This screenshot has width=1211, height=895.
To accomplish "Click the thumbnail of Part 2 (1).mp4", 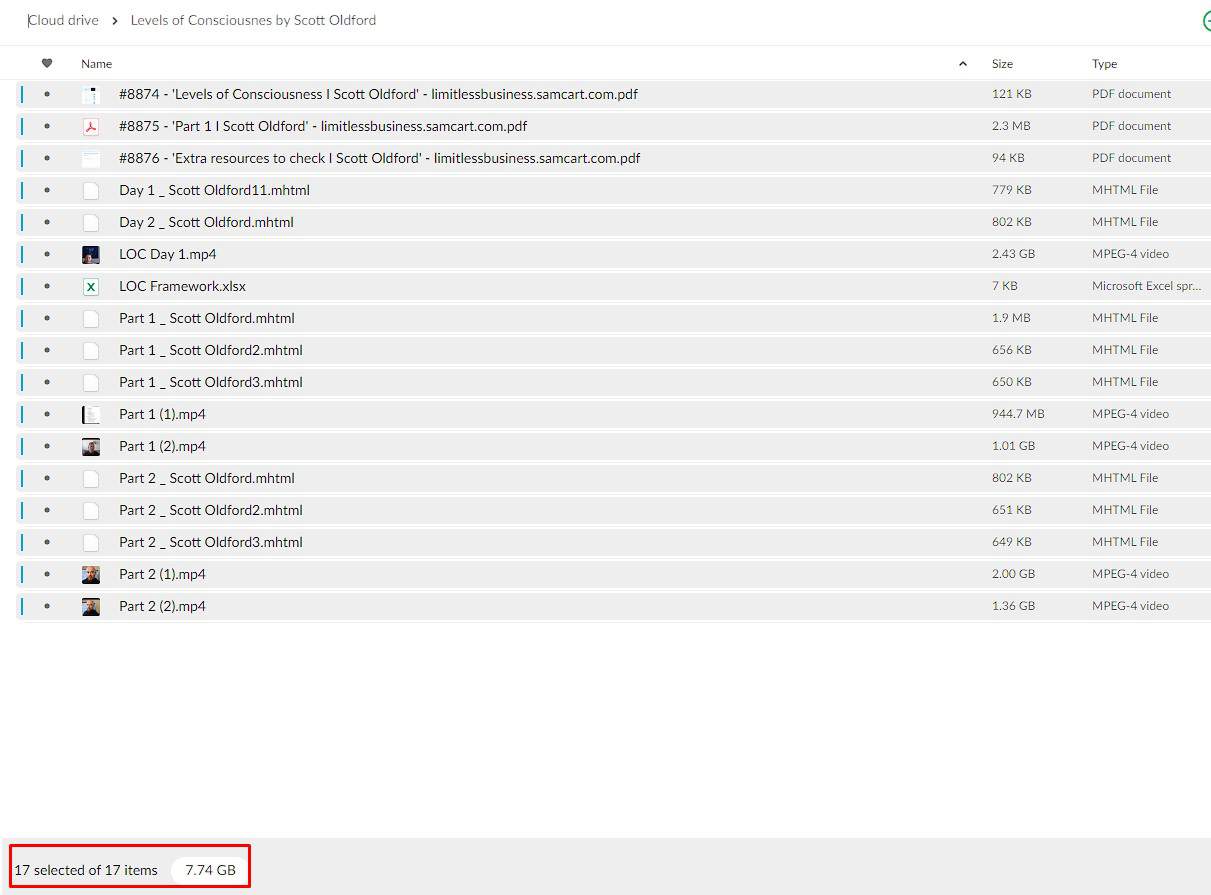I will 91,575.
